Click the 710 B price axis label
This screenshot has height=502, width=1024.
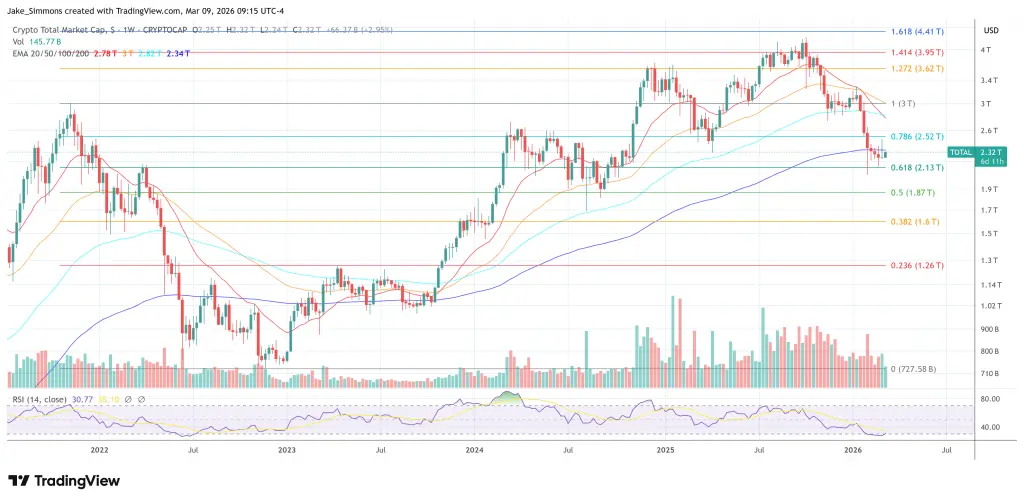(x=991, y=373)
